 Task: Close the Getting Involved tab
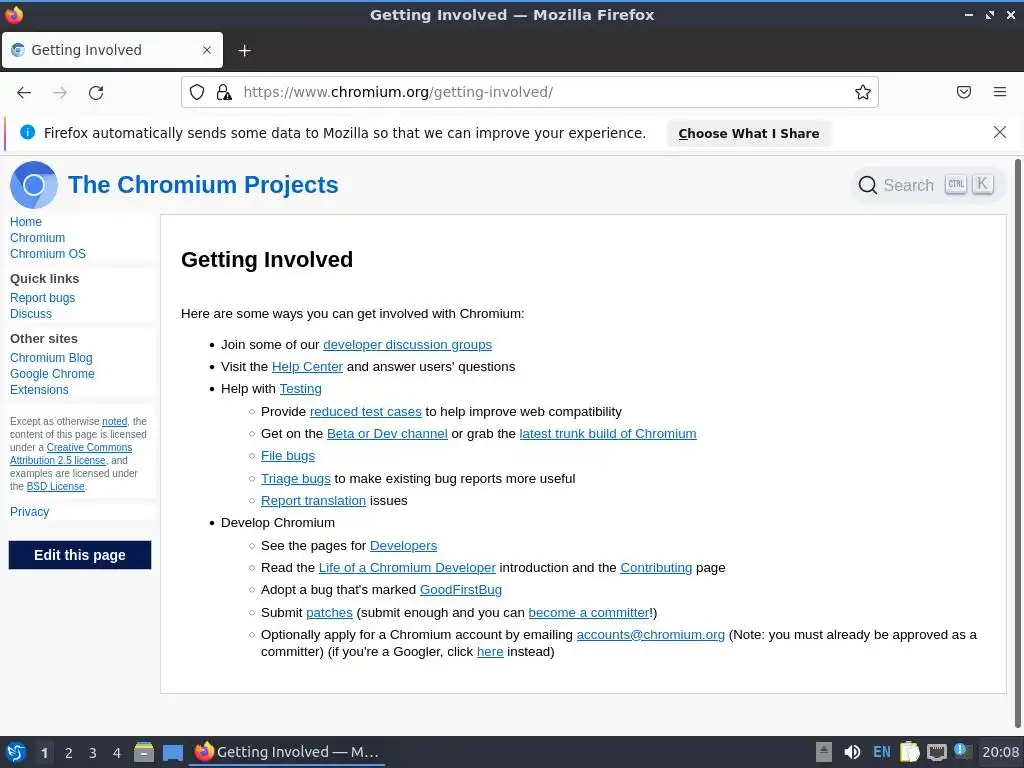[207, 50]
